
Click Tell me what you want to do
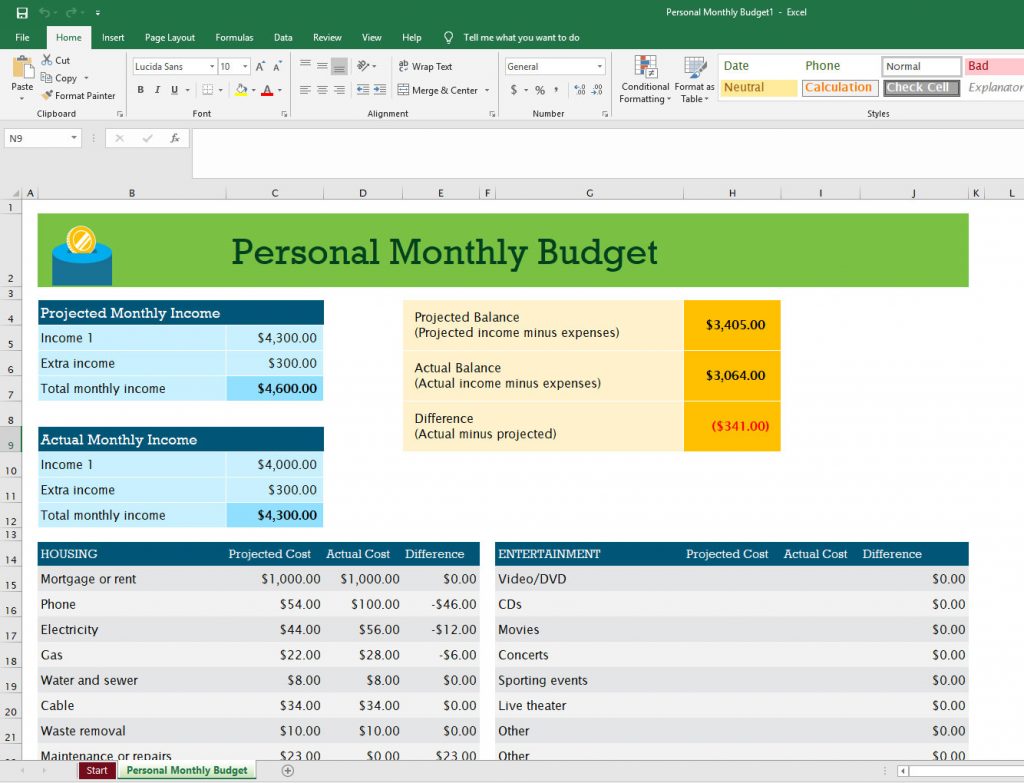(521, 37)
